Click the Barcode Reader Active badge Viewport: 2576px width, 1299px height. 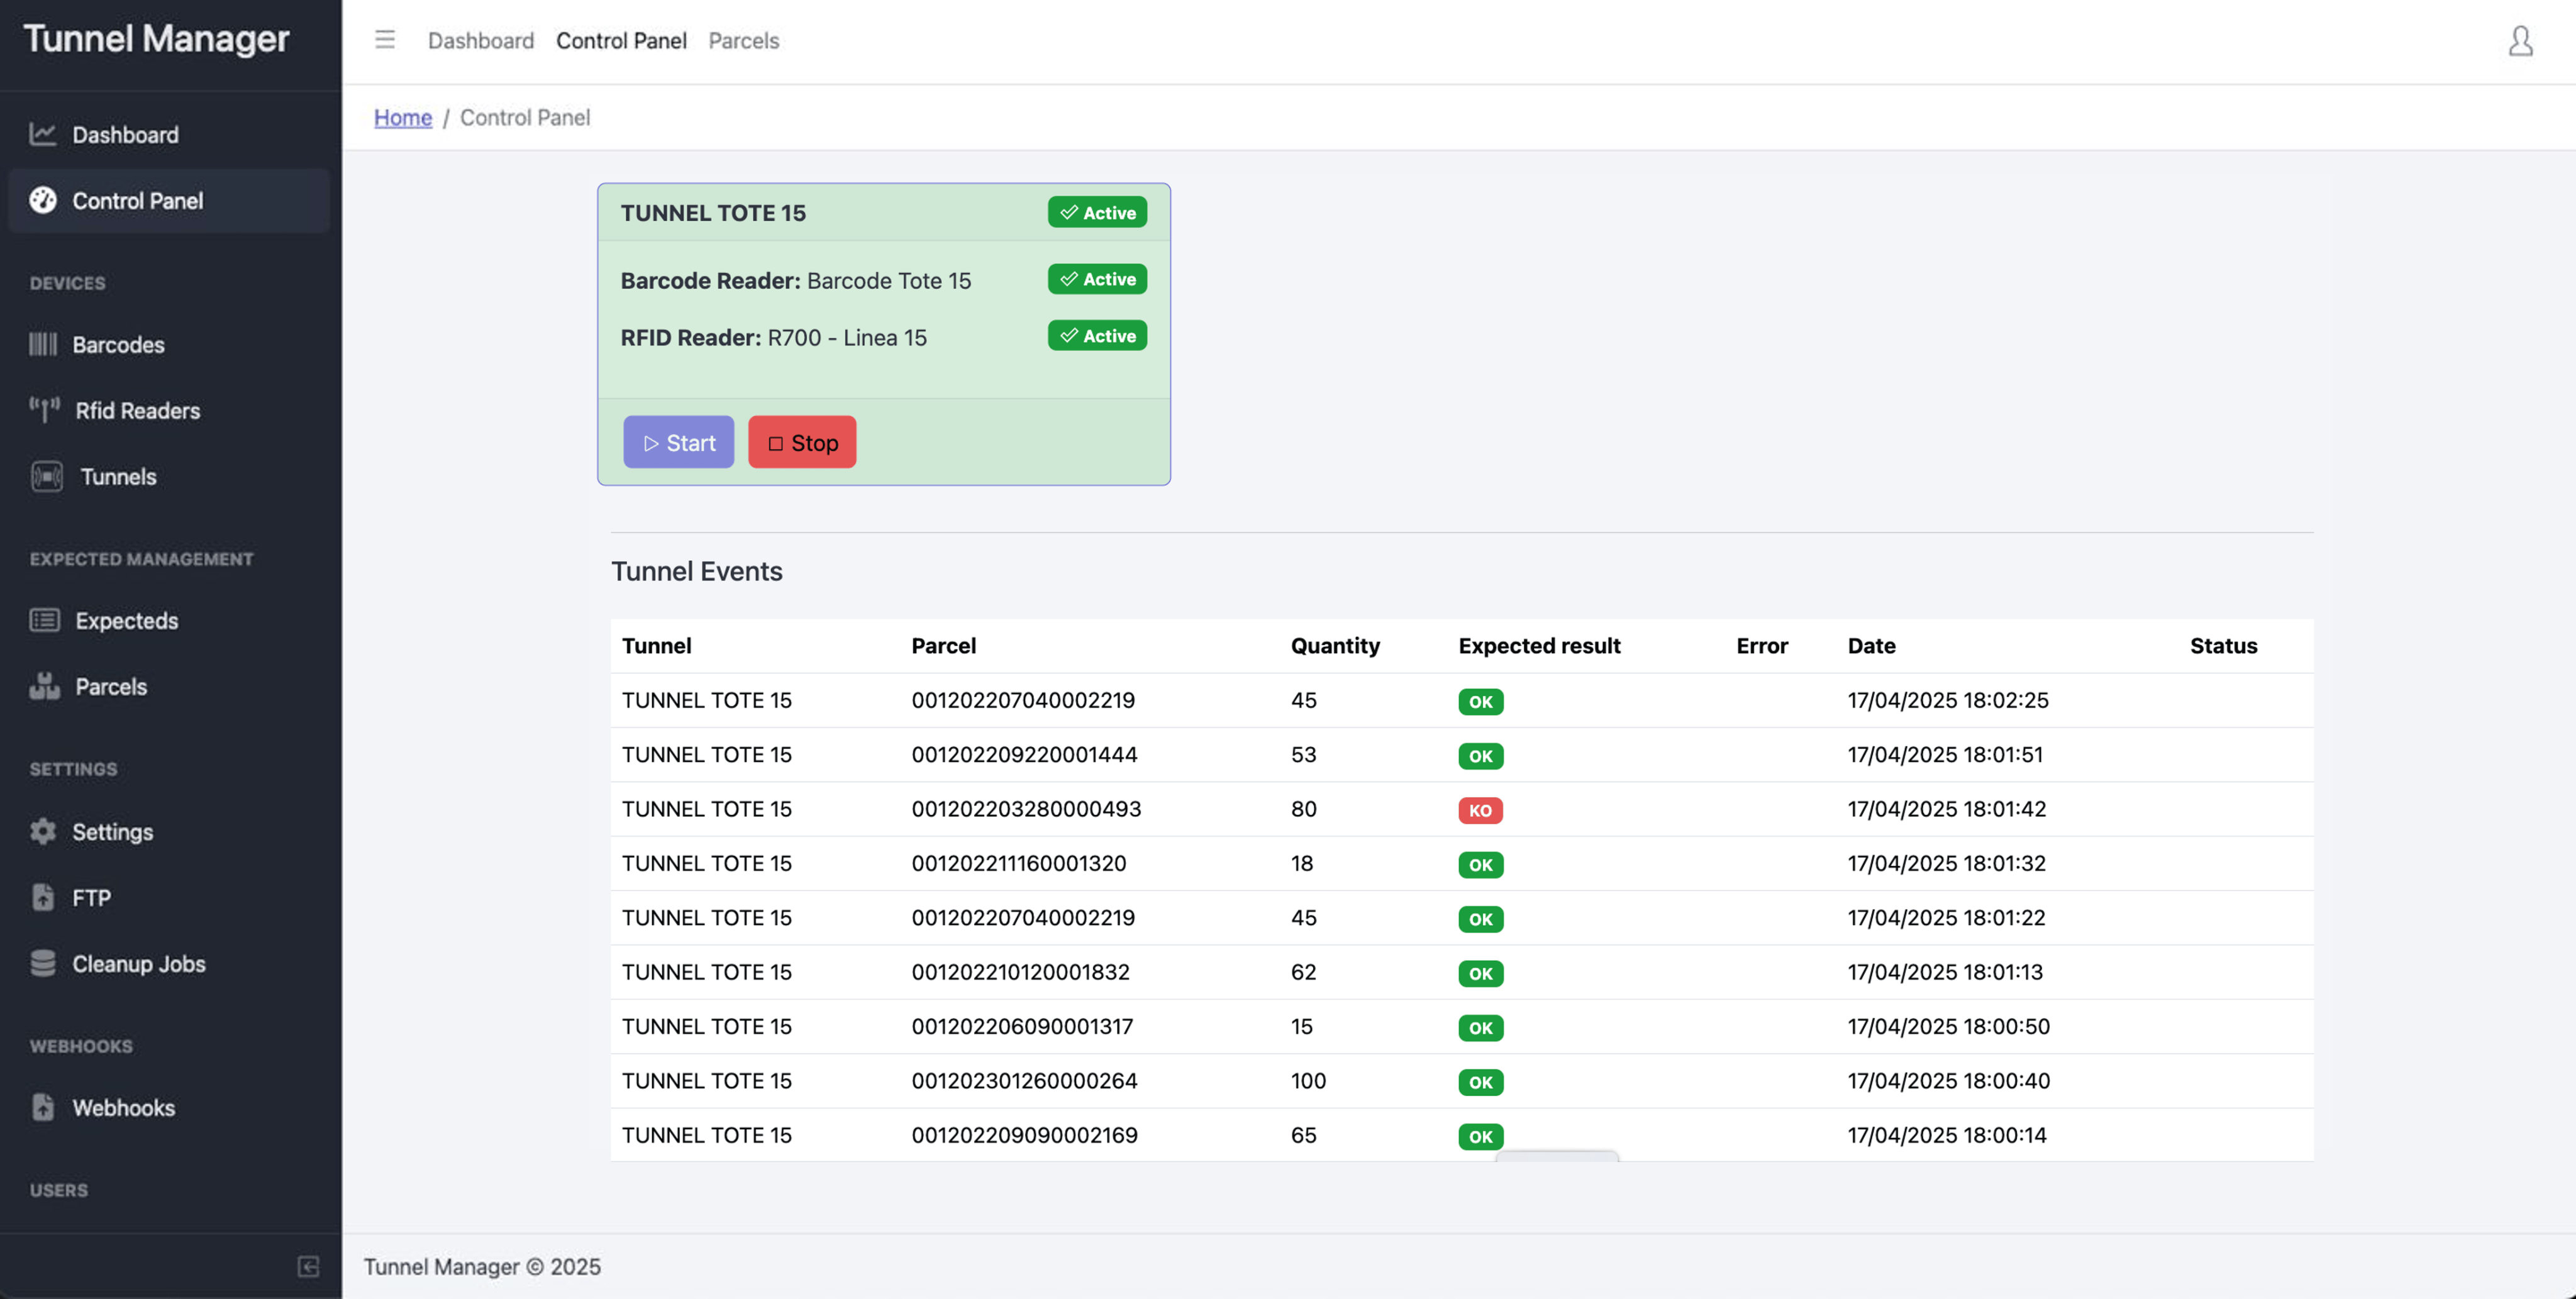1097,279
